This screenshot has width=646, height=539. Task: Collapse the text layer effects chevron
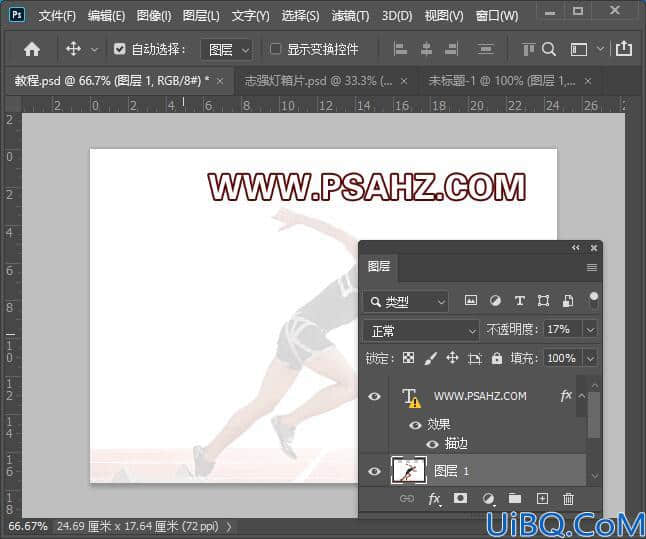coord(581,396)
